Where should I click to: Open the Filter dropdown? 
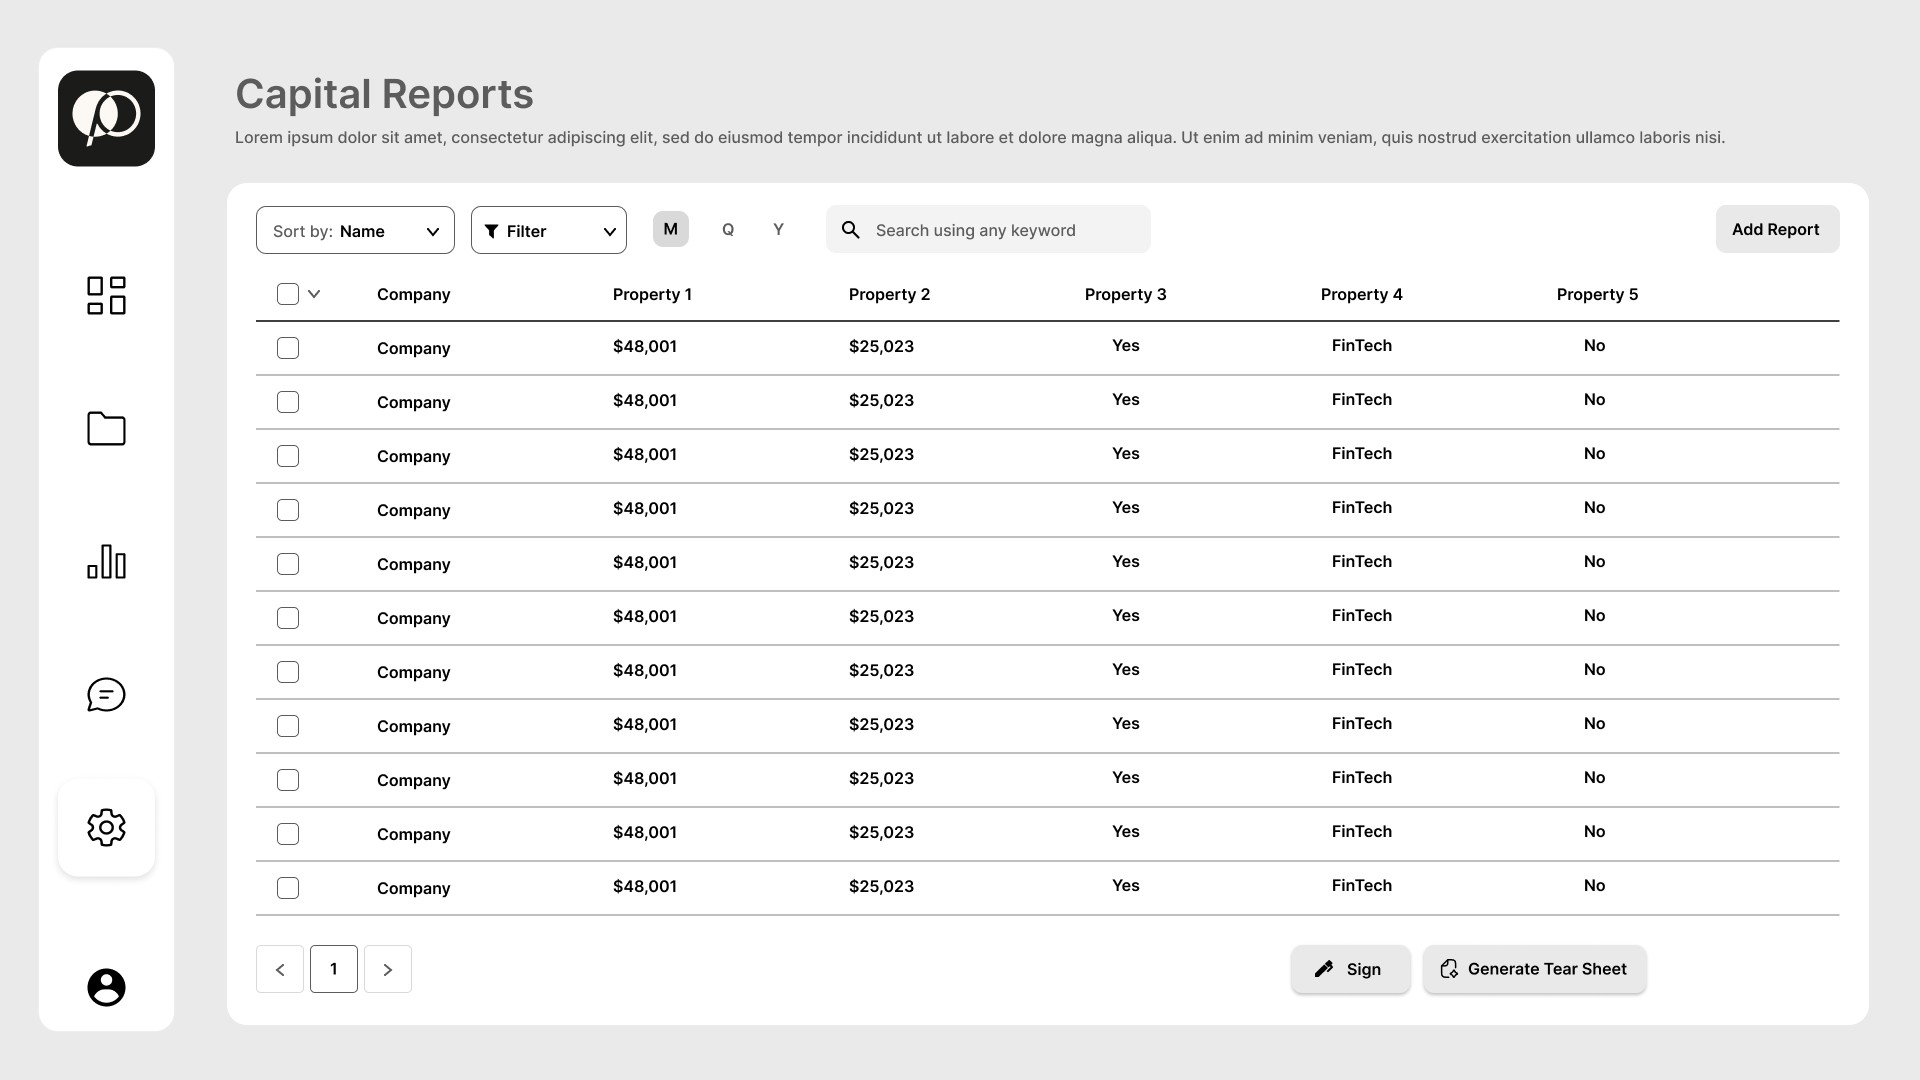[548, 231]
